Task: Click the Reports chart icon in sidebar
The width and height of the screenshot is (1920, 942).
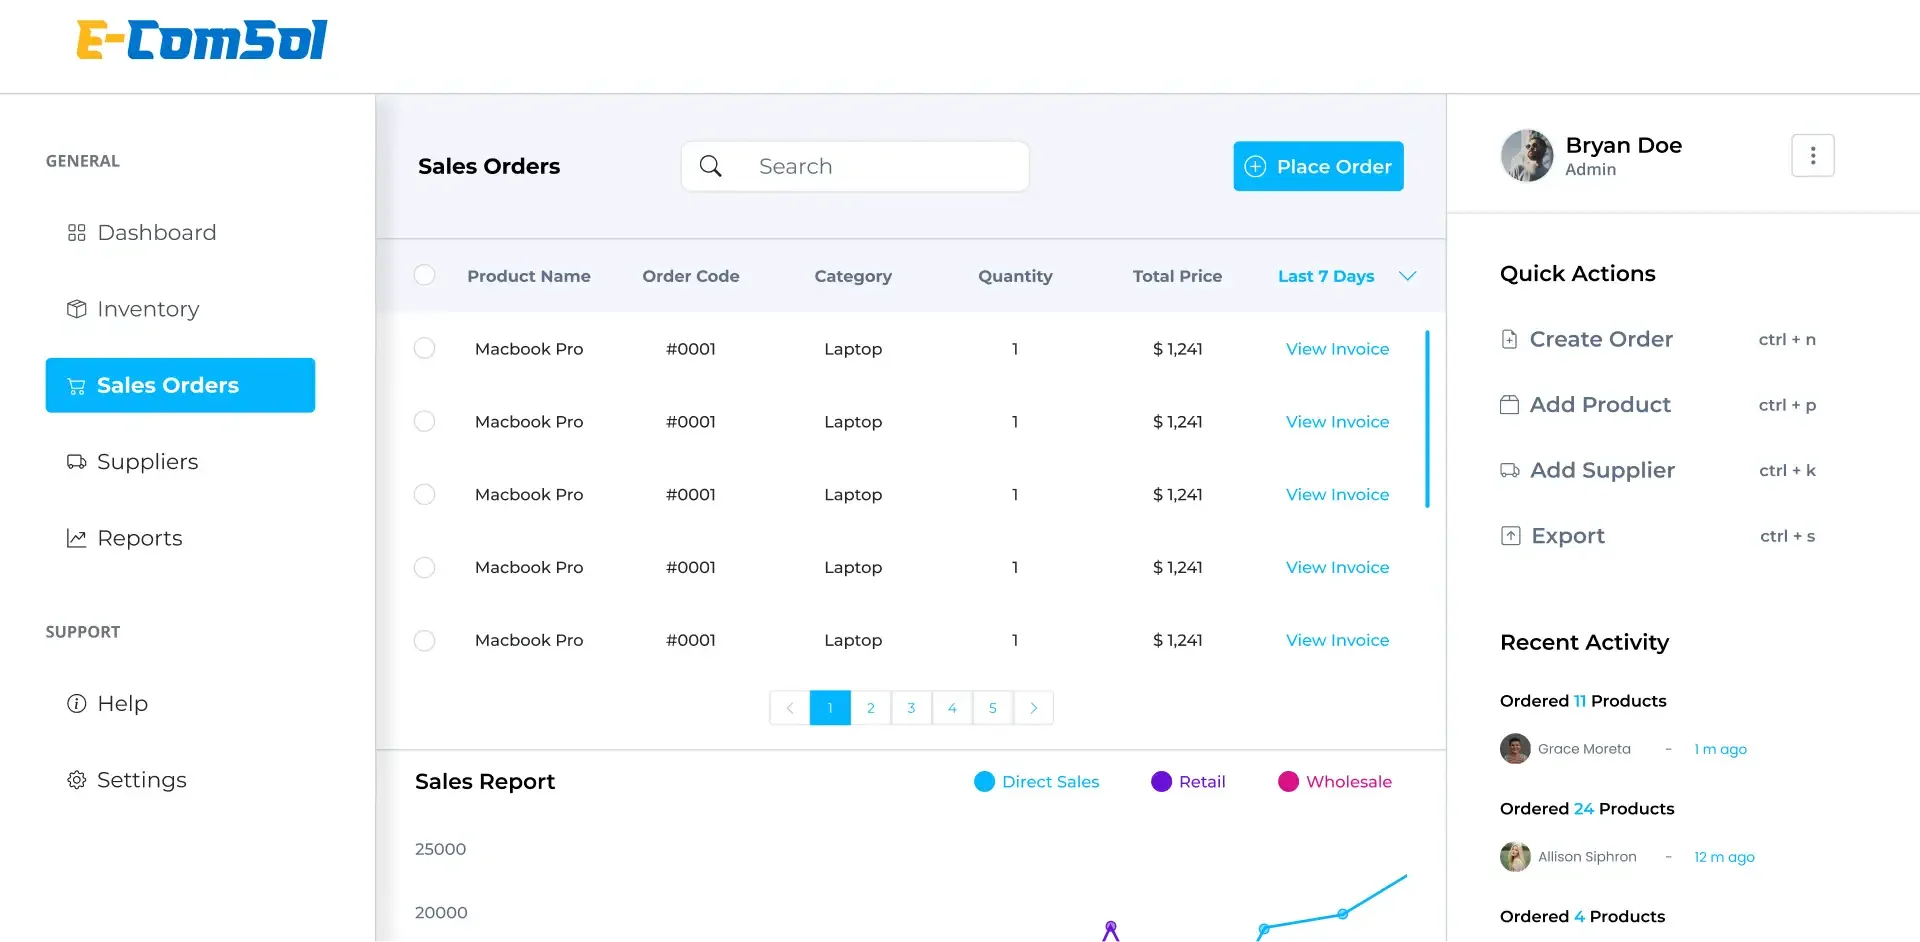Action: coord(76,538)
